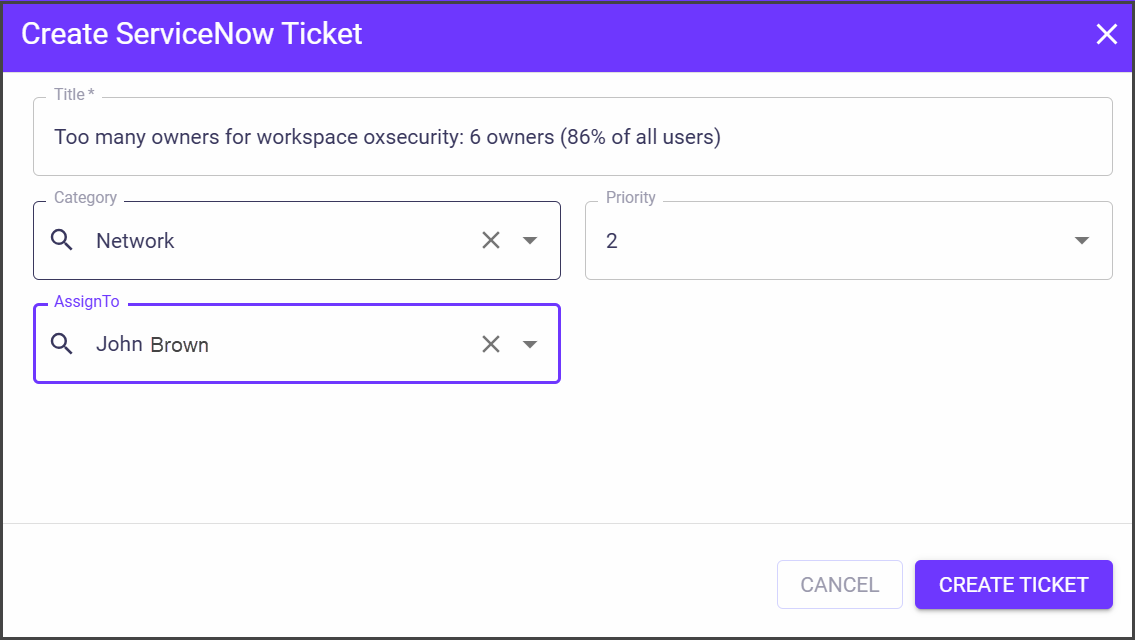Expand the Category dropdown arrow
The width and height of the screenshot is (1135, 640).
[530, 240]
